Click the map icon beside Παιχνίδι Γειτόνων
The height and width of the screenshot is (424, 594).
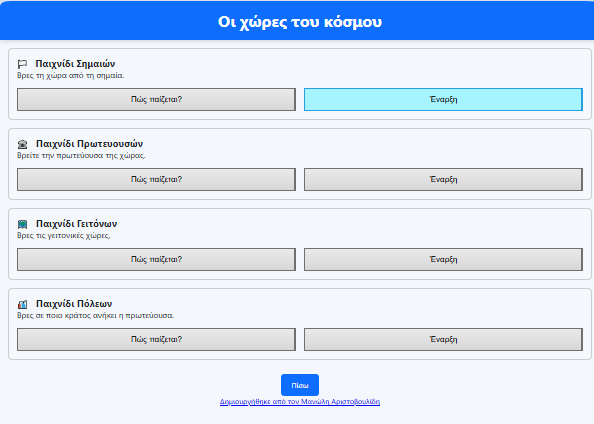(22, 224)
